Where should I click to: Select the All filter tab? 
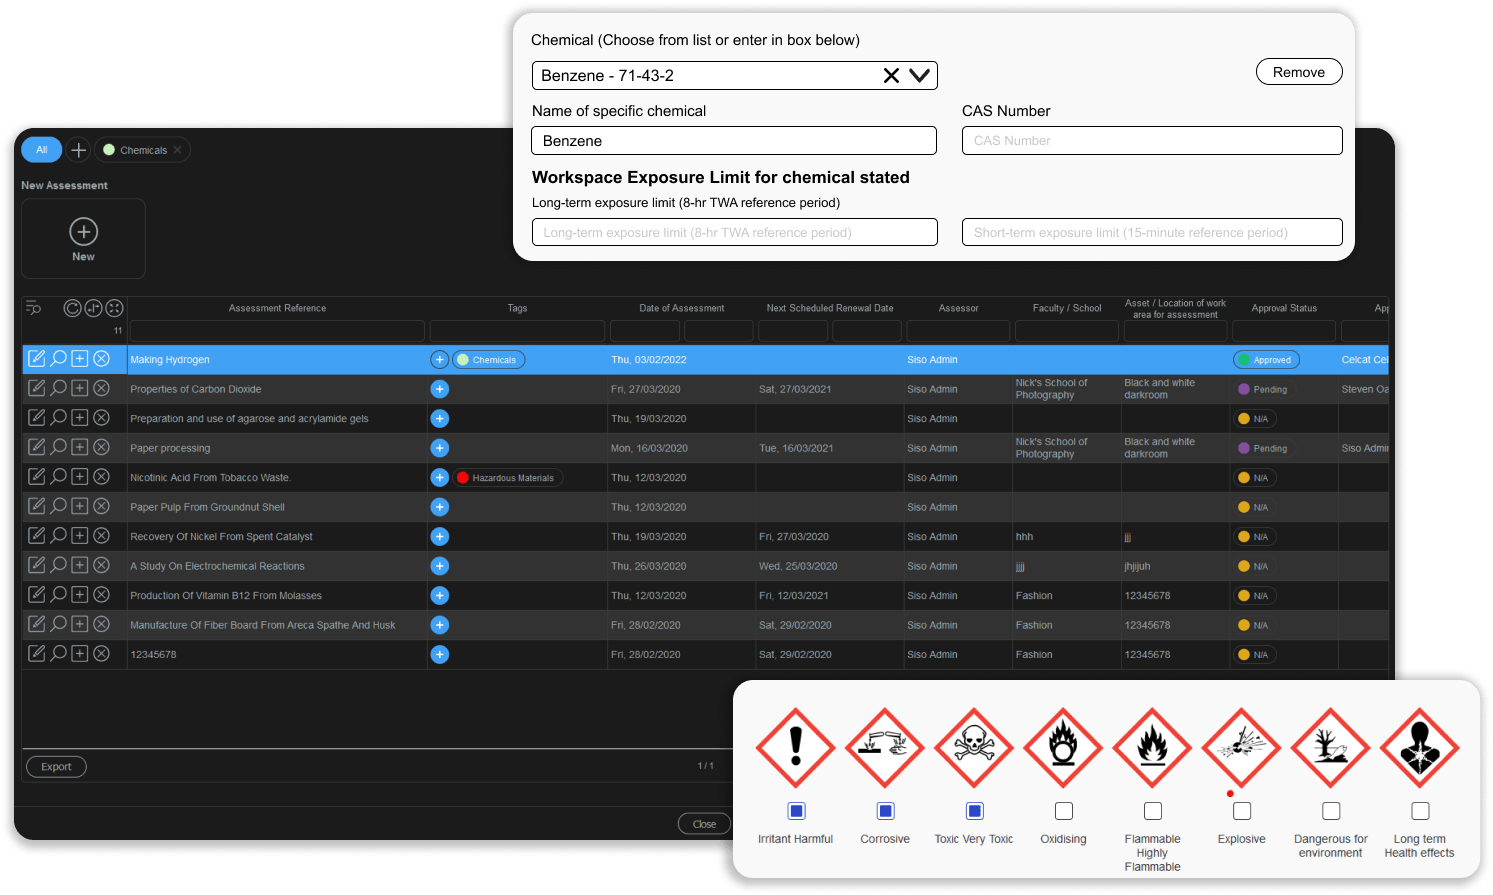pos(42,150)
